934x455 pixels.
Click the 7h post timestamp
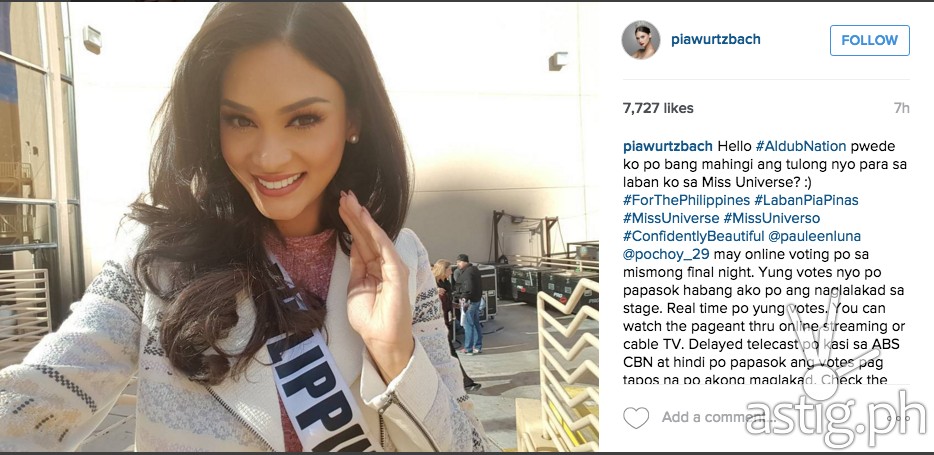coord(901,108)
